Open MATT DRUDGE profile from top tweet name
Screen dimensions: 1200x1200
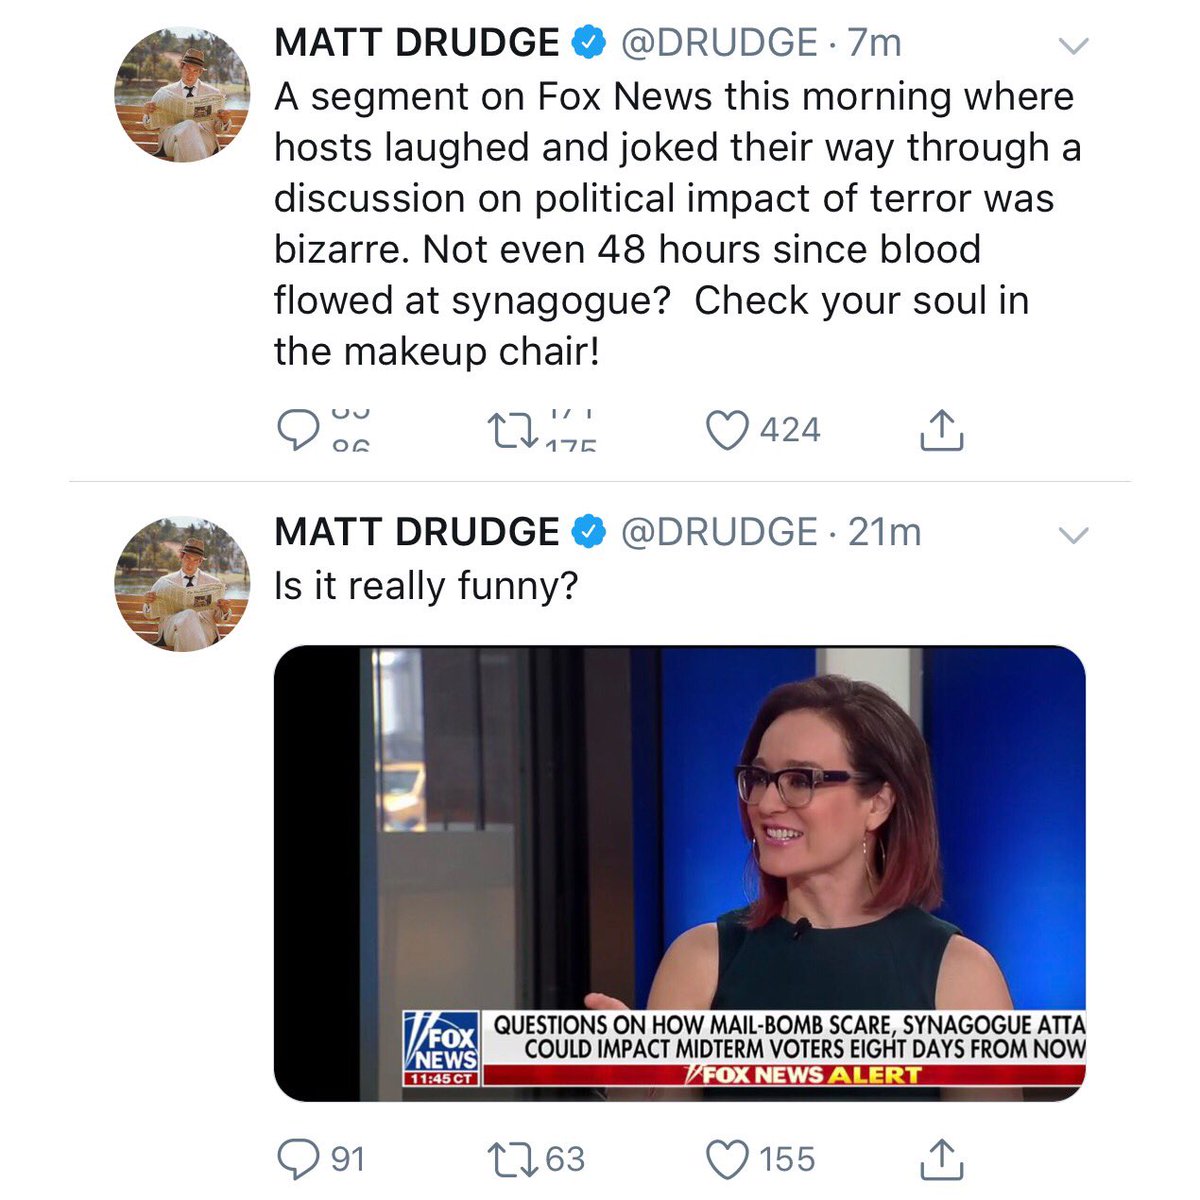[x=416, y=43]
